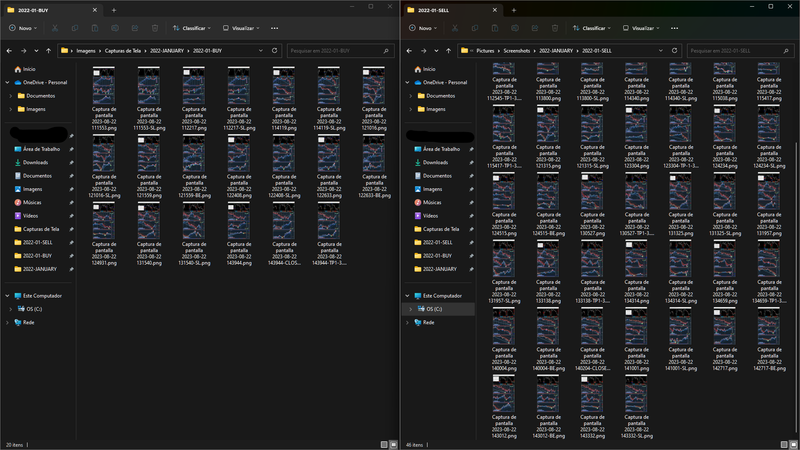Open Downloads in the 2022-01-BUY window sidebar

[x=36, y=162]
